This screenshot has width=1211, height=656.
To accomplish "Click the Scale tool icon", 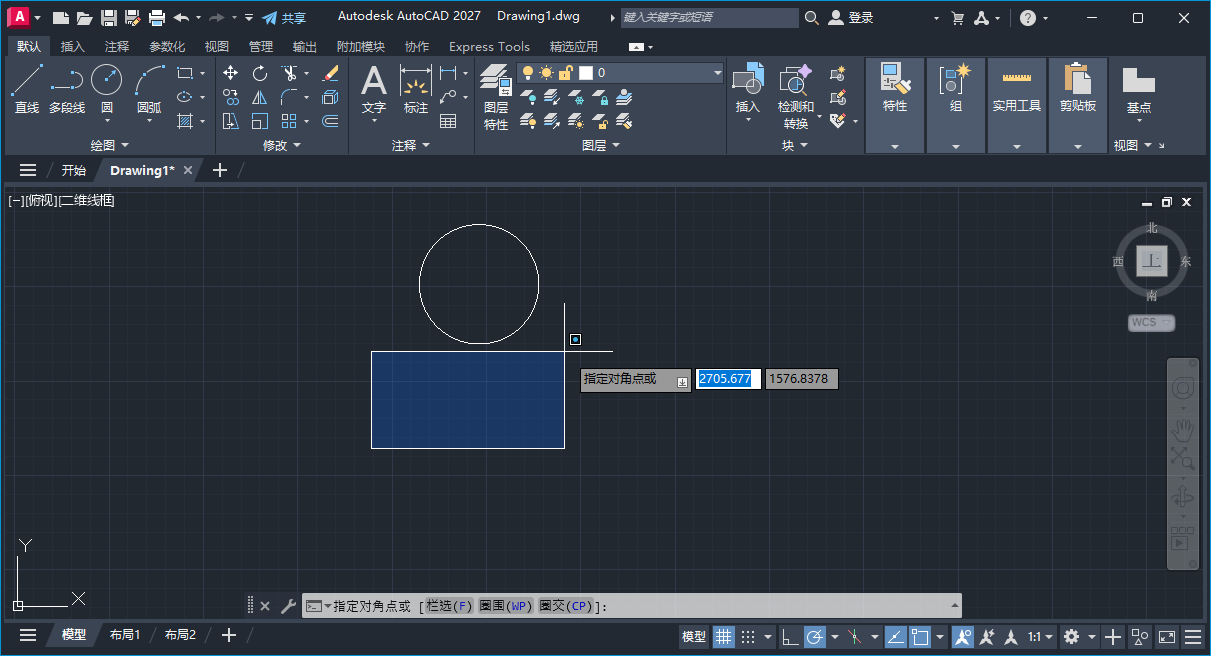I will point(260,121).
